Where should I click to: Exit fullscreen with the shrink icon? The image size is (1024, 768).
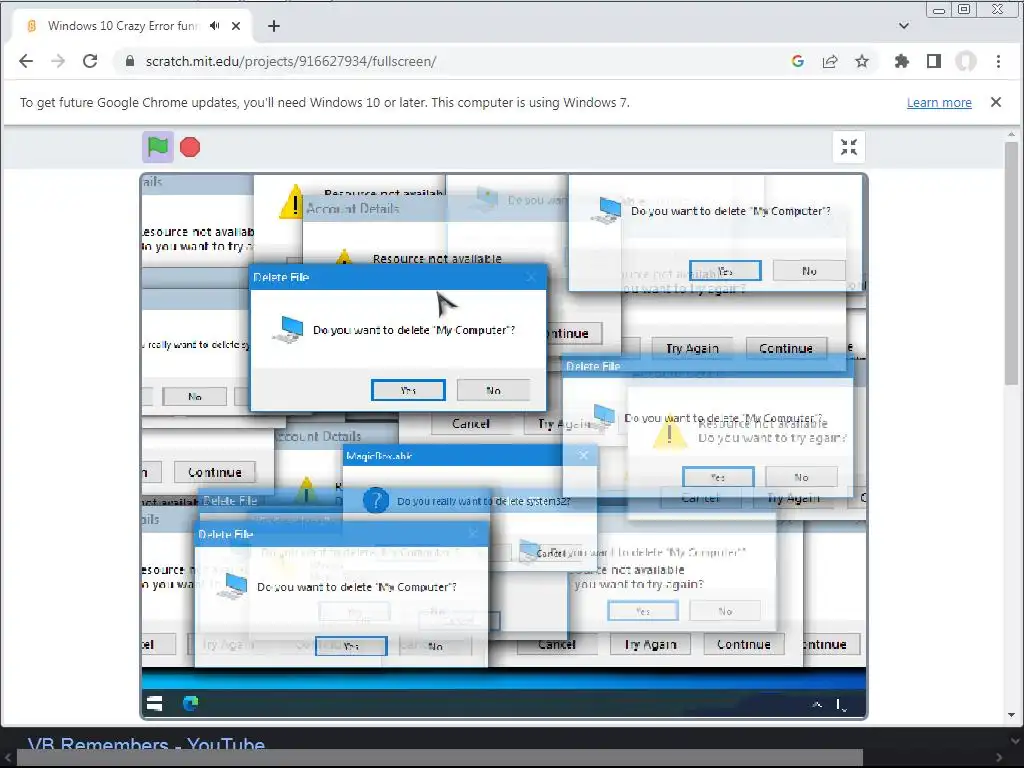pos(849,147)
